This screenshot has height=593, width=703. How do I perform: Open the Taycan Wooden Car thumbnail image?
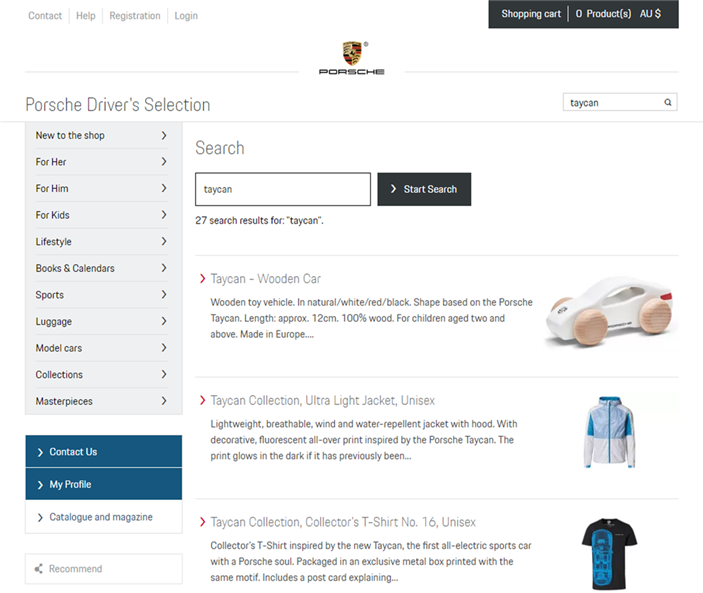point(608,313)
